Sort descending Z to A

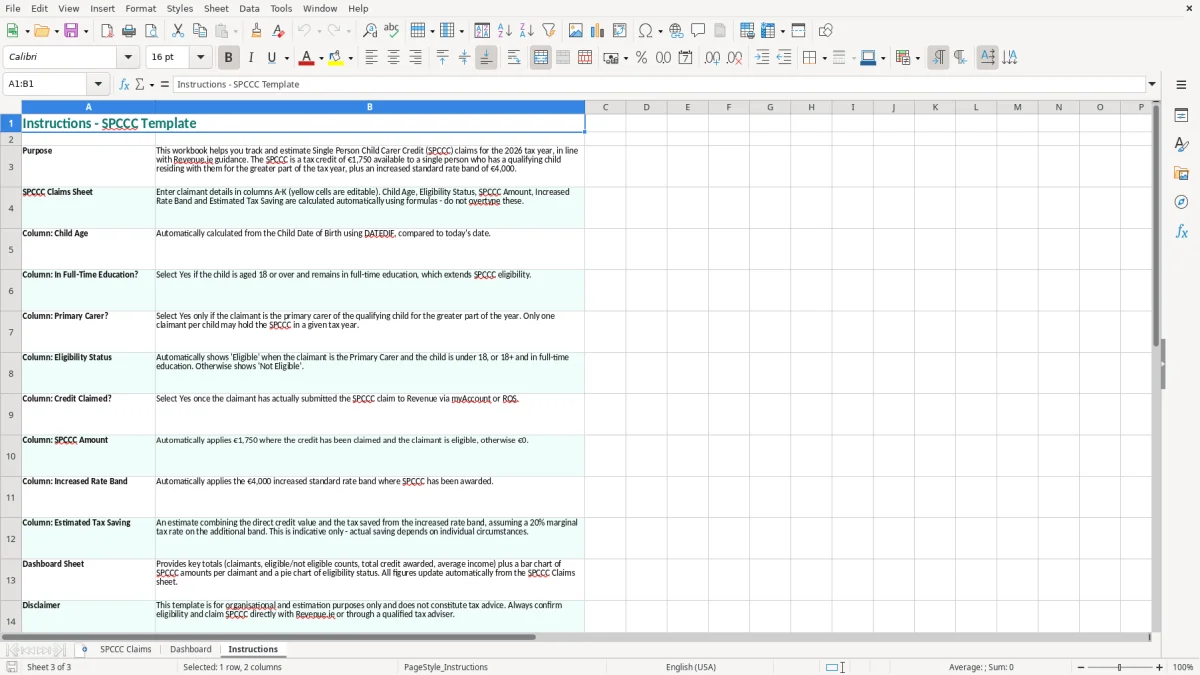(527, 31)
